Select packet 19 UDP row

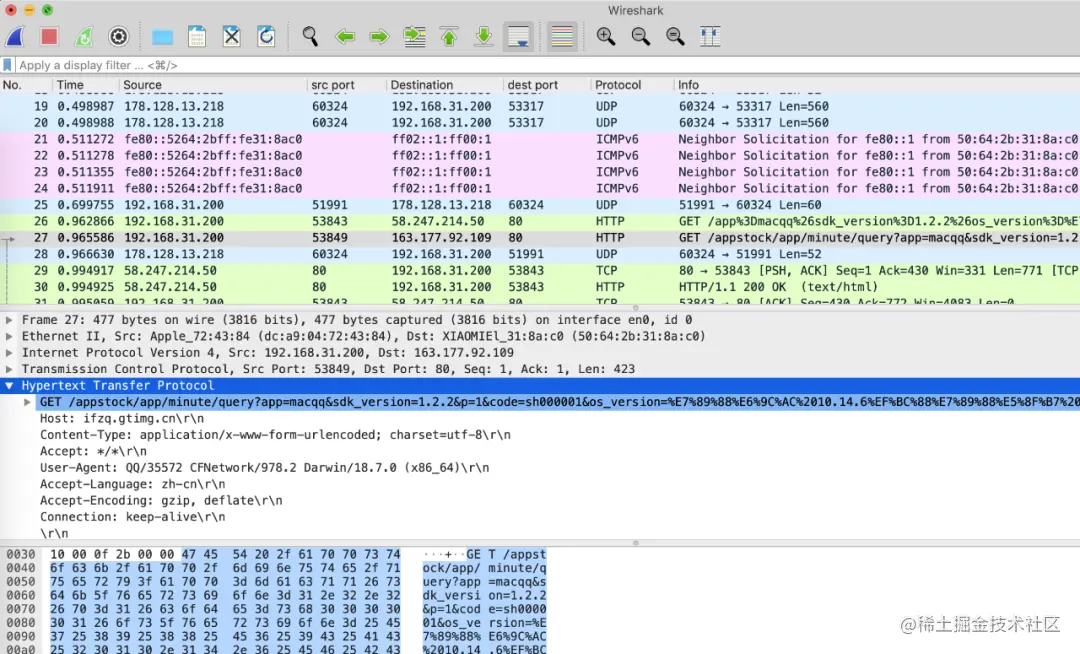(540, 106)
